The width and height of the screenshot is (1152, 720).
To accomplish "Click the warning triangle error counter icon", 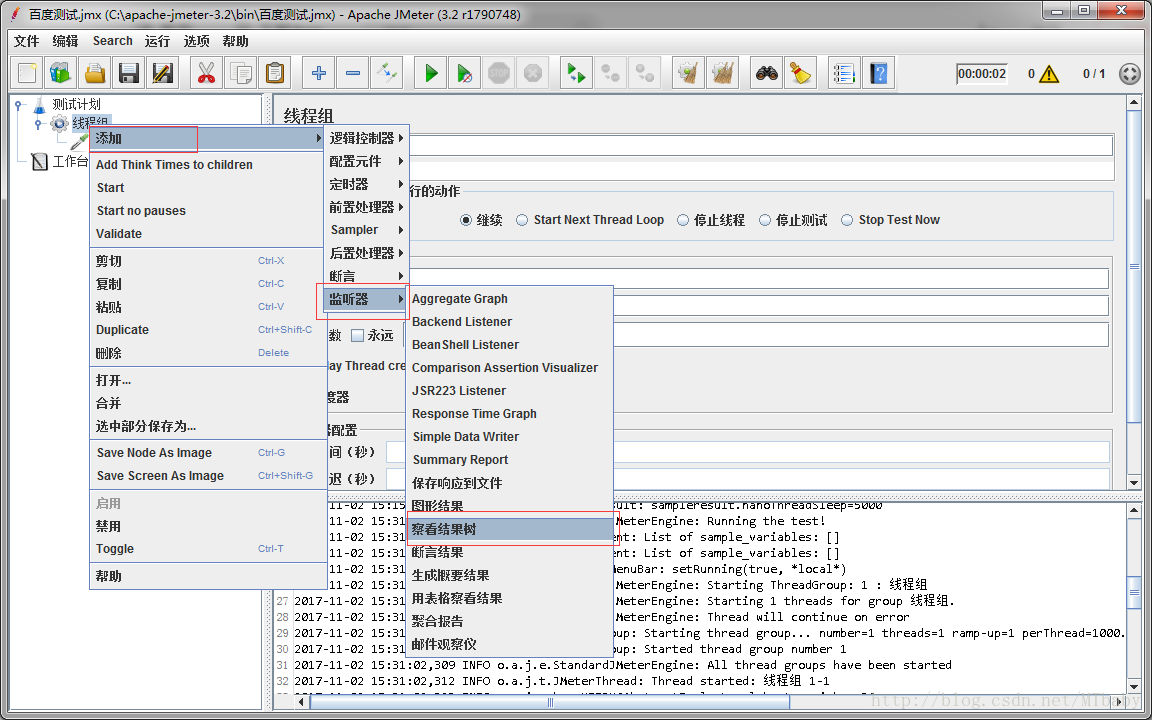I will pos(1049,73).
